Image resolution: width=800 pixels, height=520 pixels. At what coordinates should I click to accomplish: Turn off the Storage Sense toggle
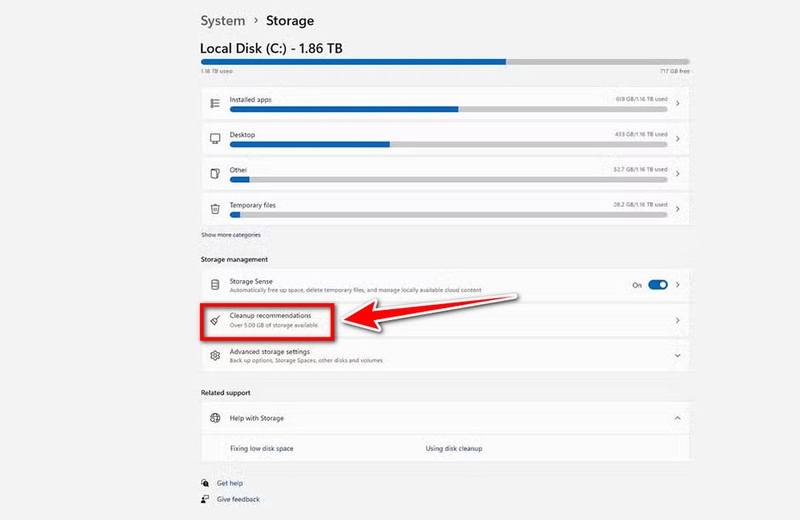(x=658, y=285)
